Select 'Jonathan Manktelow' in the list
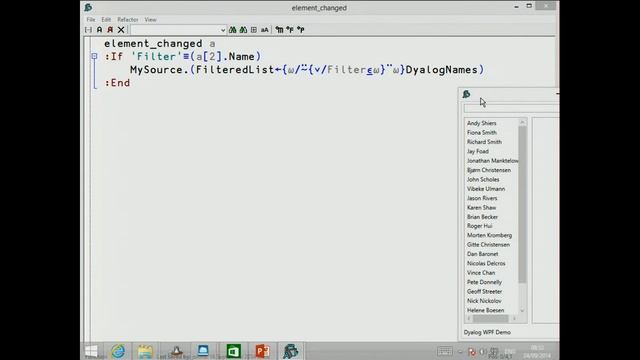640x360 pixels. tap(492, 161)
